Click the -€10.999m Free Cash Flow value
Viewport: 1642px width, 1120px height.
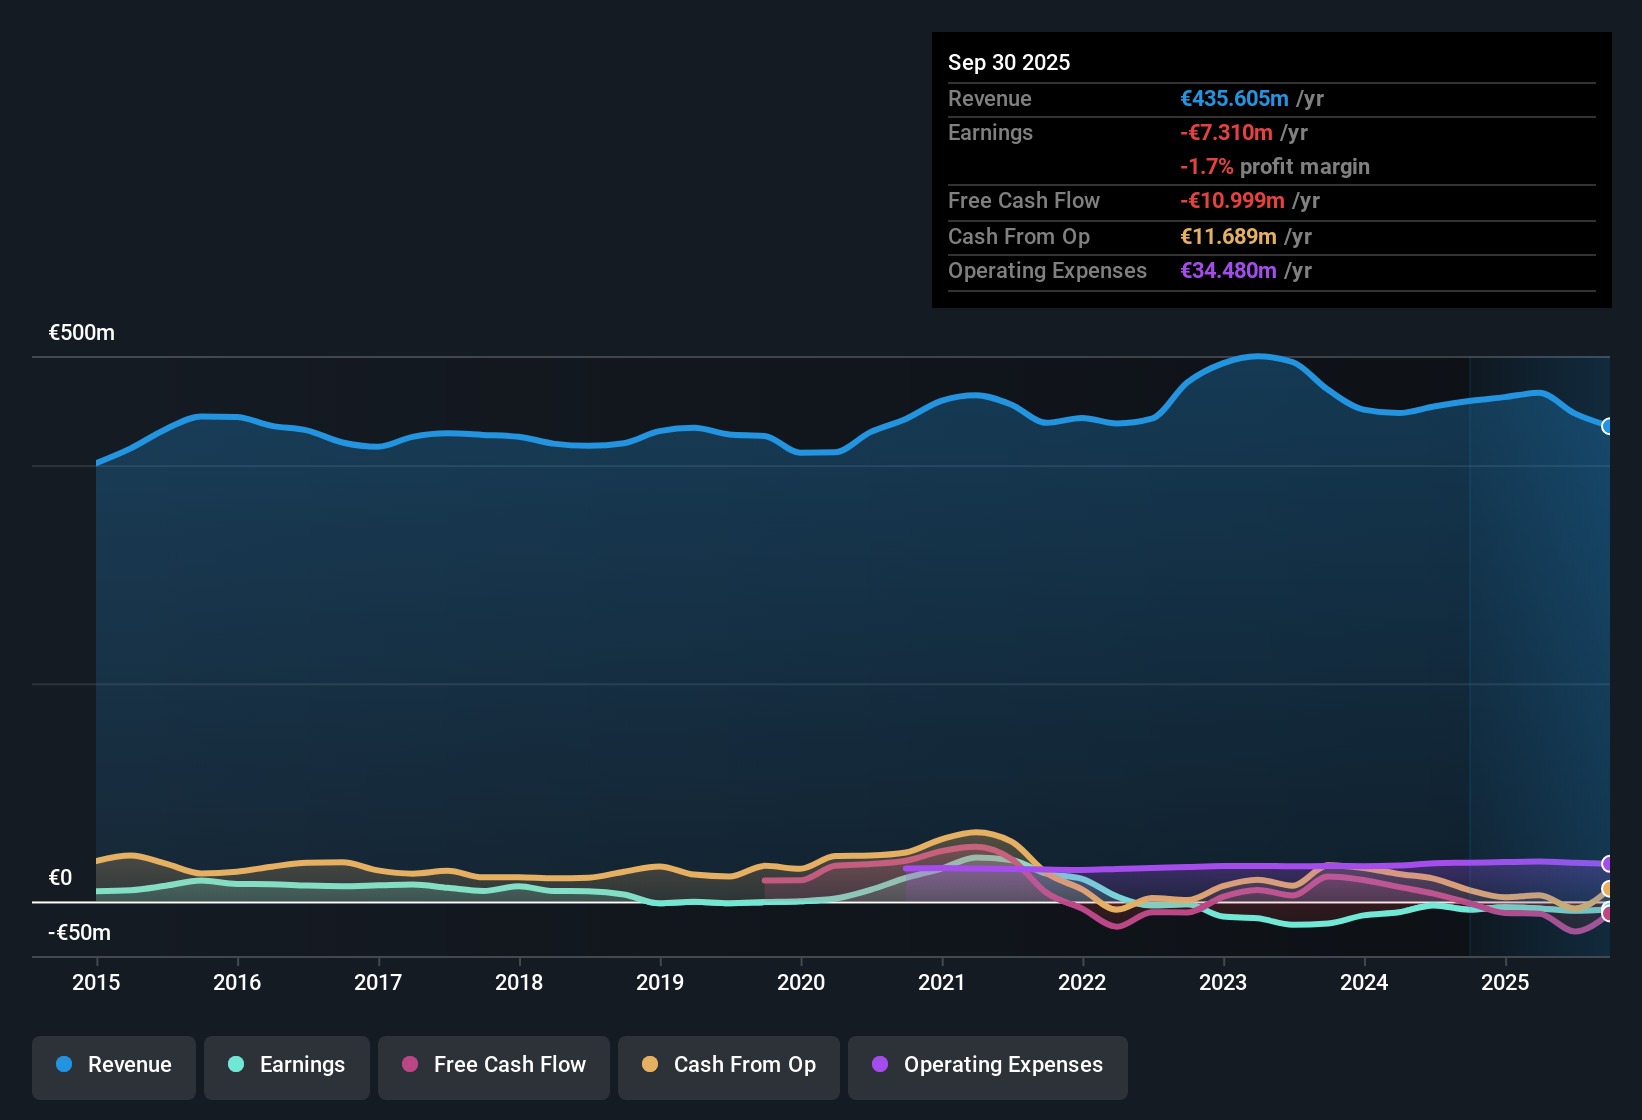pyautogui.click(x=1232, y=200)
